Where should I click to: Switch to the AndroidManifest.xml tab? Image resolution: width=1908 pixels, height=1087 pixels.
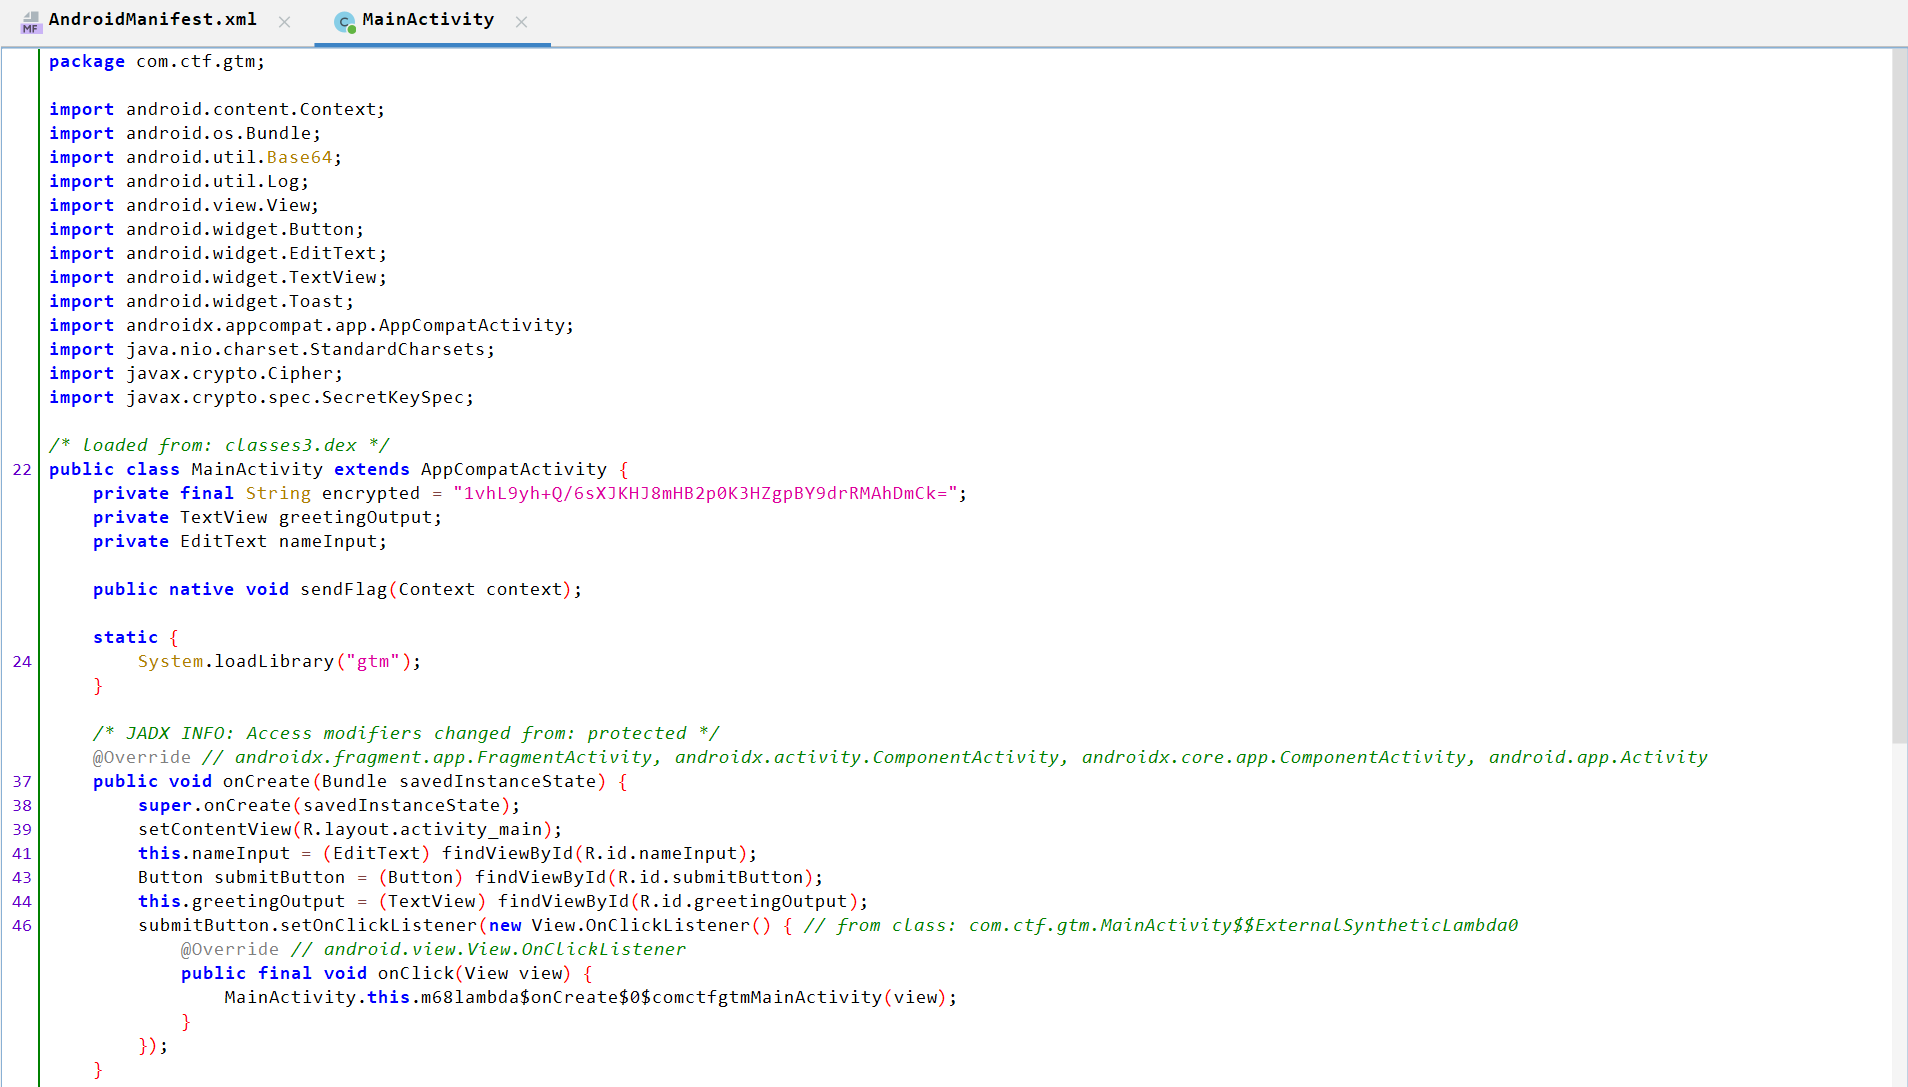[152, 20]
